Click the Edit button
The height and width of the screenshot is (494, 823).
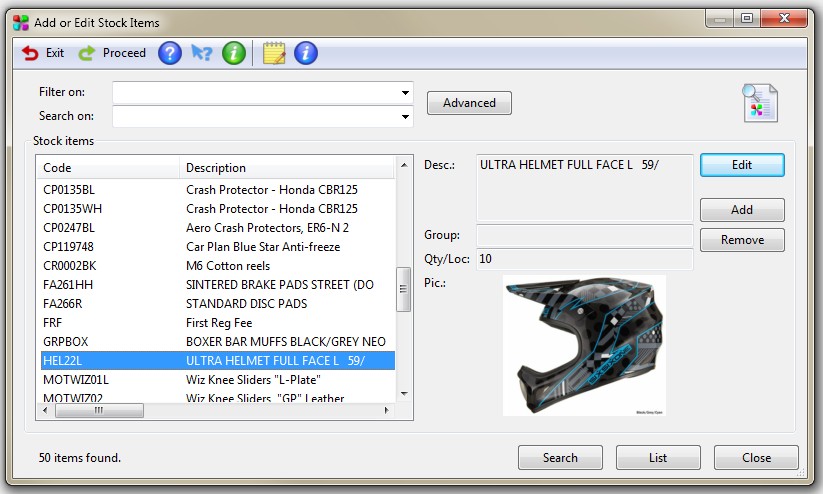tap(742, 165)
